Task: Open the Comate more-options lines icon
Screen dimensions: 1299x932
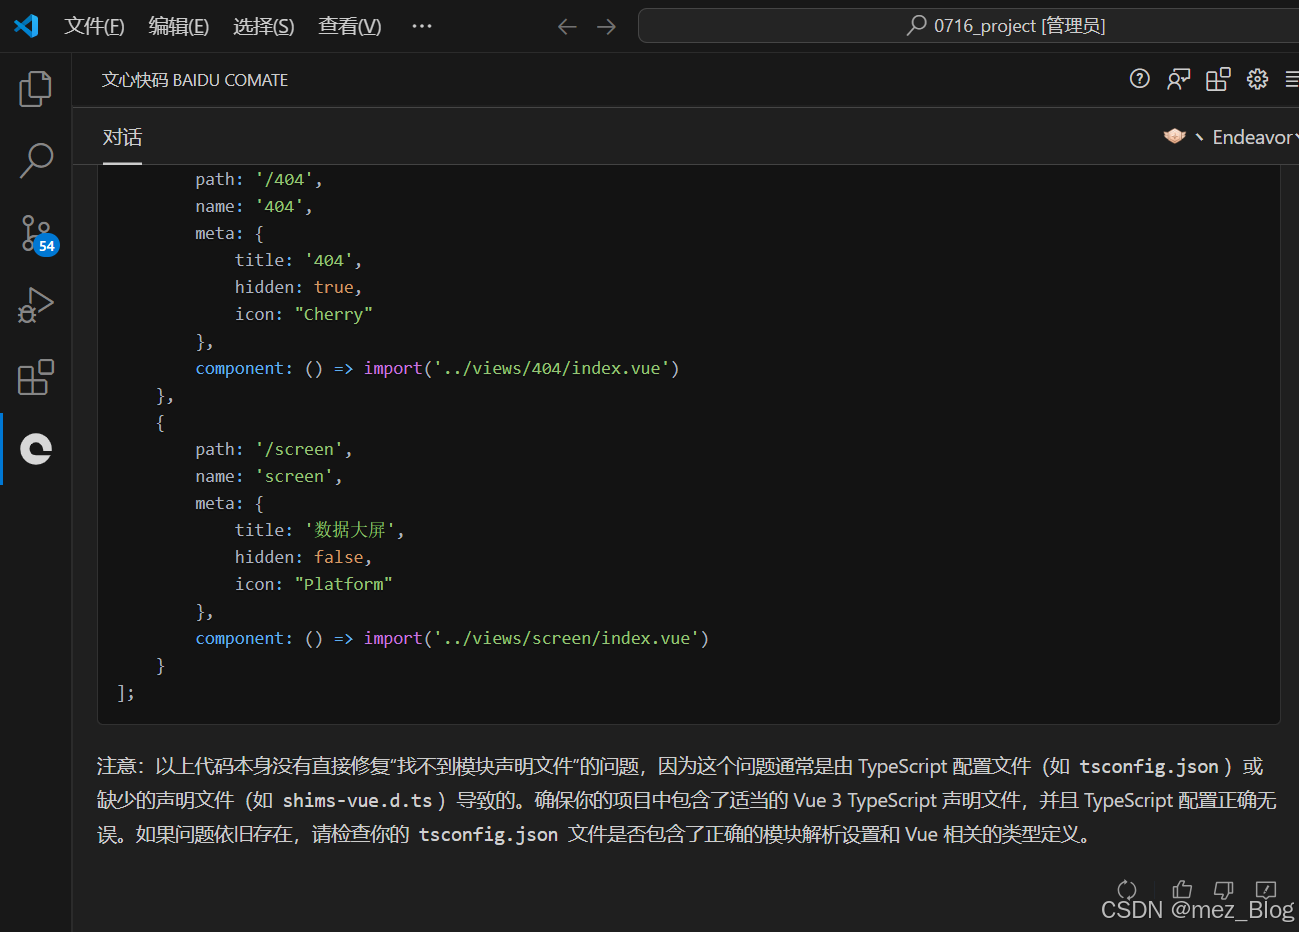Action: [1291, 79]
